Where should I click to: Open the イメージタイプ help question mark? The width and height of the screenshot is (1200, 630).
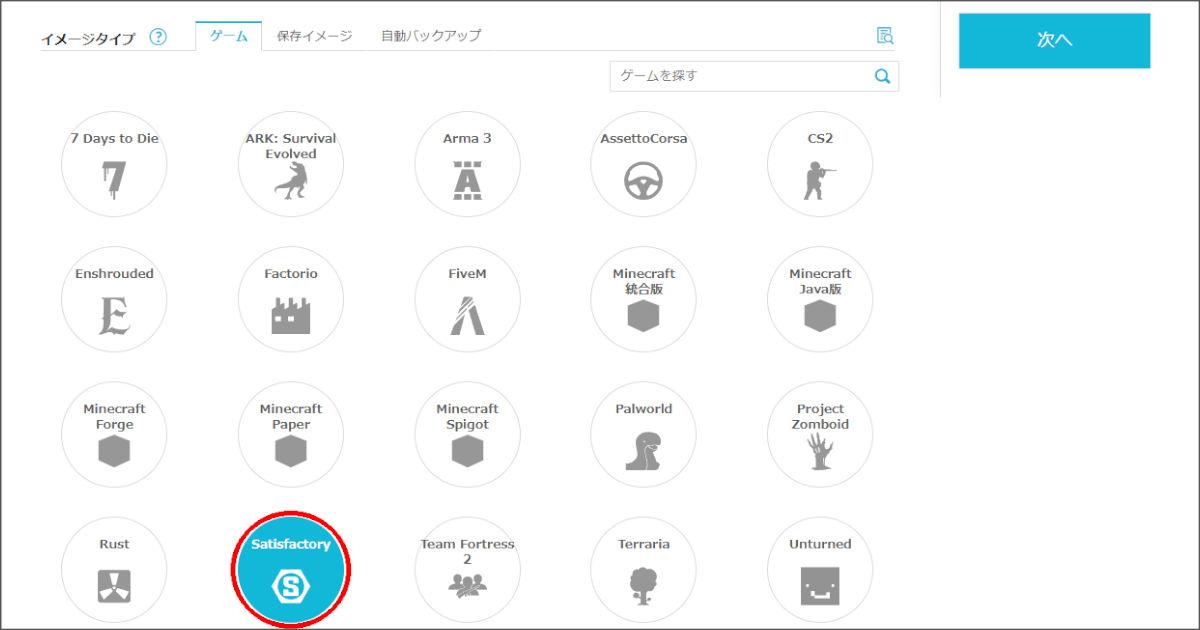158,37
